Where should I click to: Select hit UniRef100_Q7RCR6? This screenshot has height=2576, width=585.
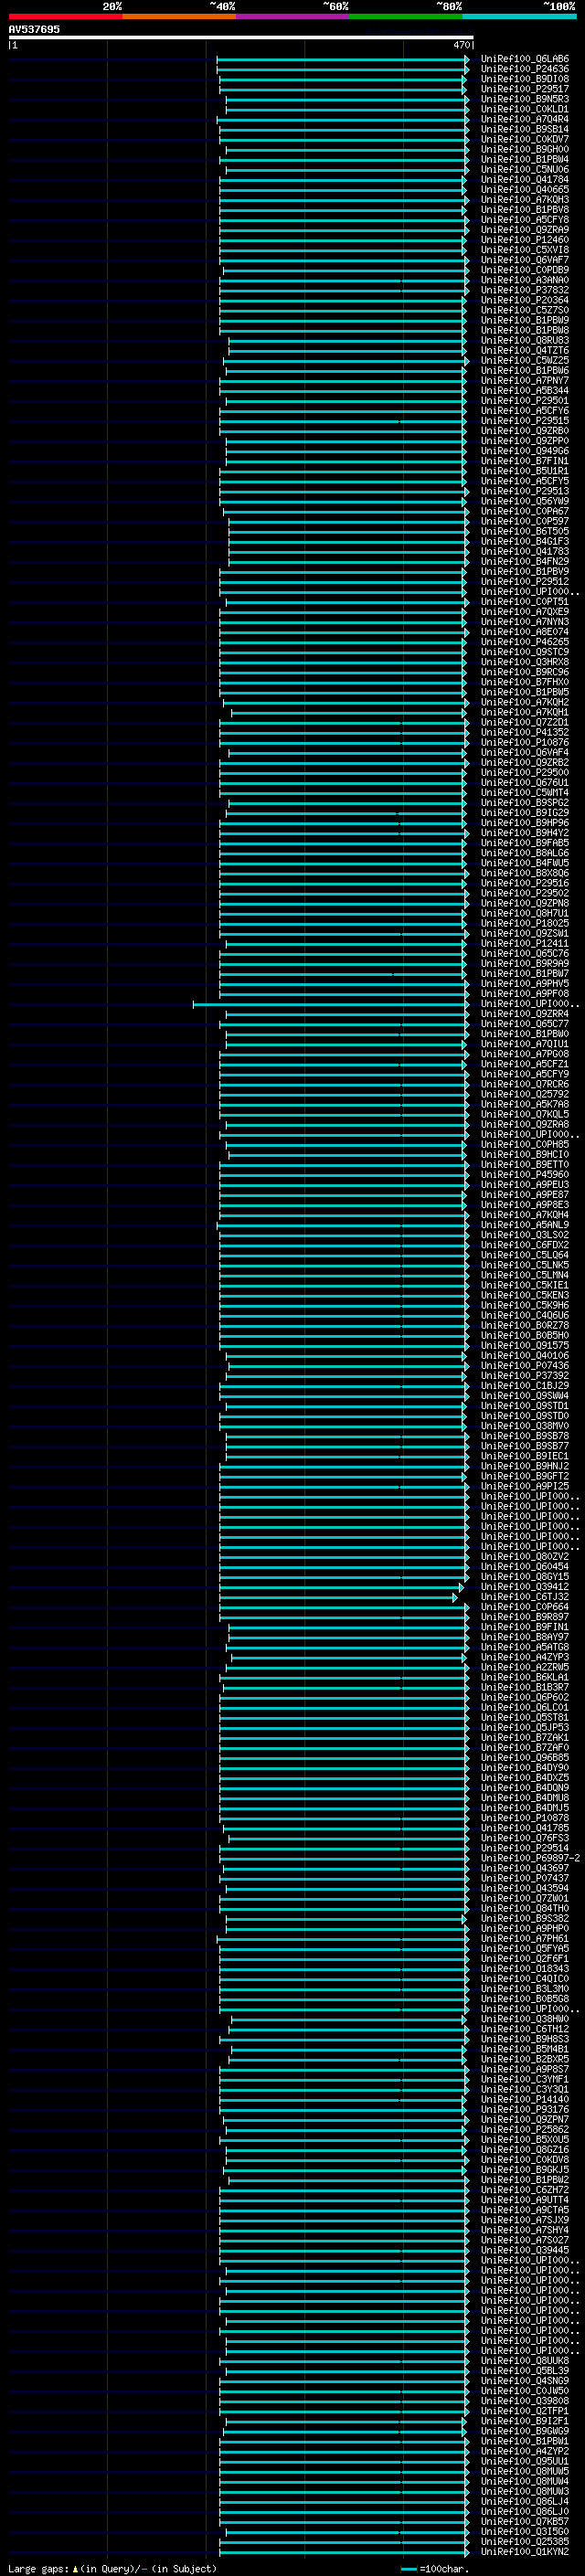click(x=525, y=1084)
